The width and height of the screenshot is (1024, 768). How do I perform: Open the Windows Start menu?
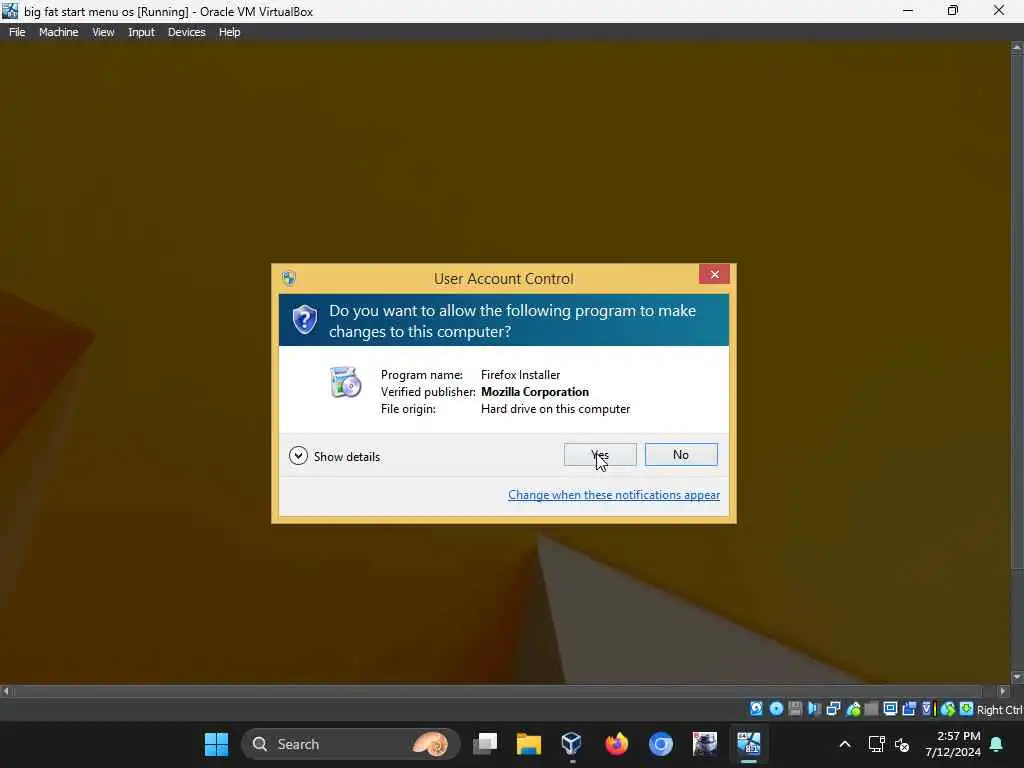[216, 744]
